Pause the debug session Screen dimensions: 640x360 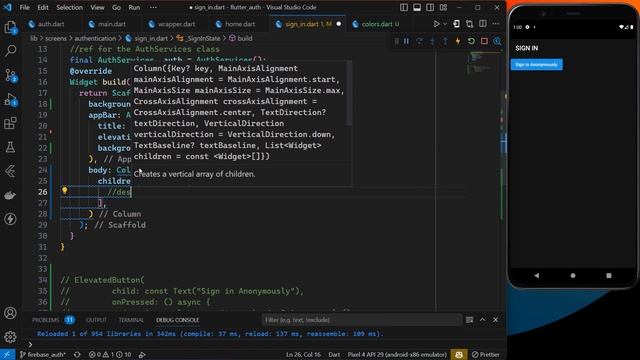pos(407,41)
